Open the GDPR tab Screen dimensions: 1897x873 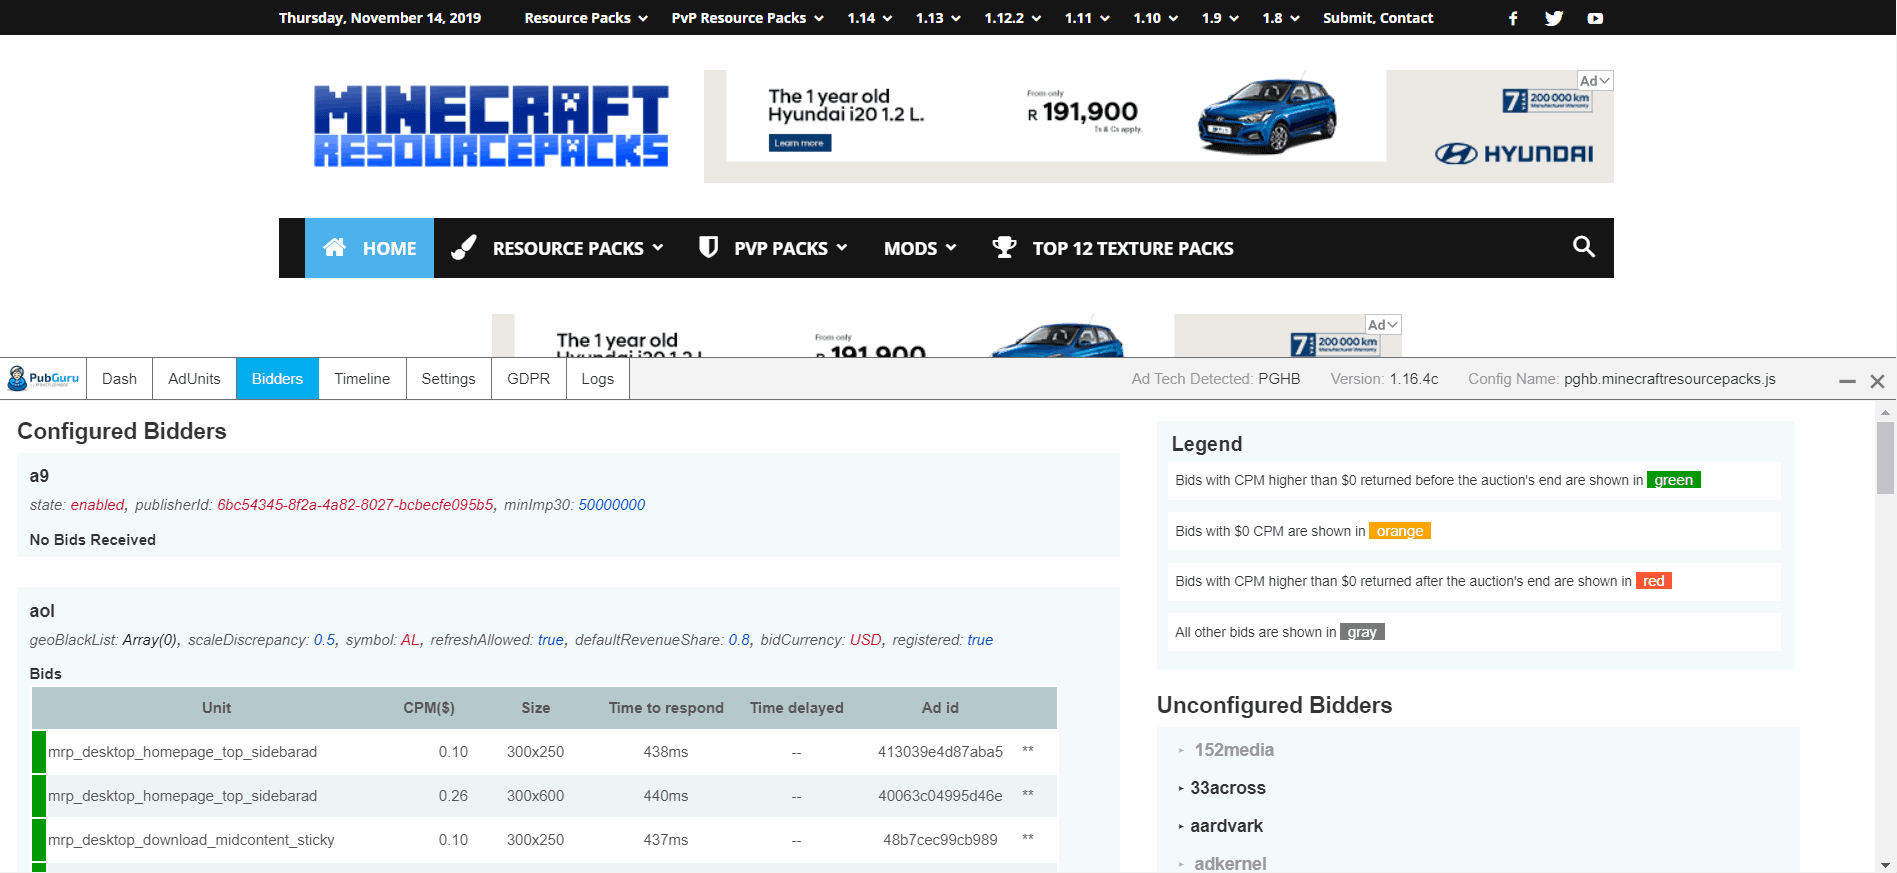[x=528, y=379]
